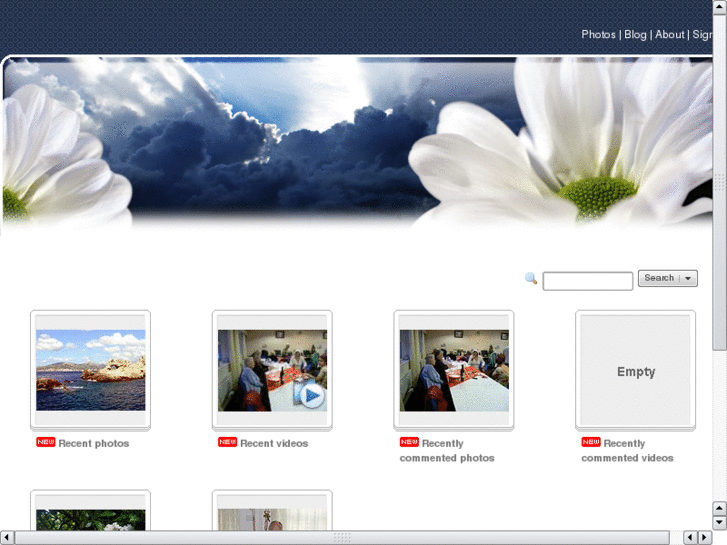Focus the search text input field
The height and width of the screenshot is (545, 727).
coord(587,281)
